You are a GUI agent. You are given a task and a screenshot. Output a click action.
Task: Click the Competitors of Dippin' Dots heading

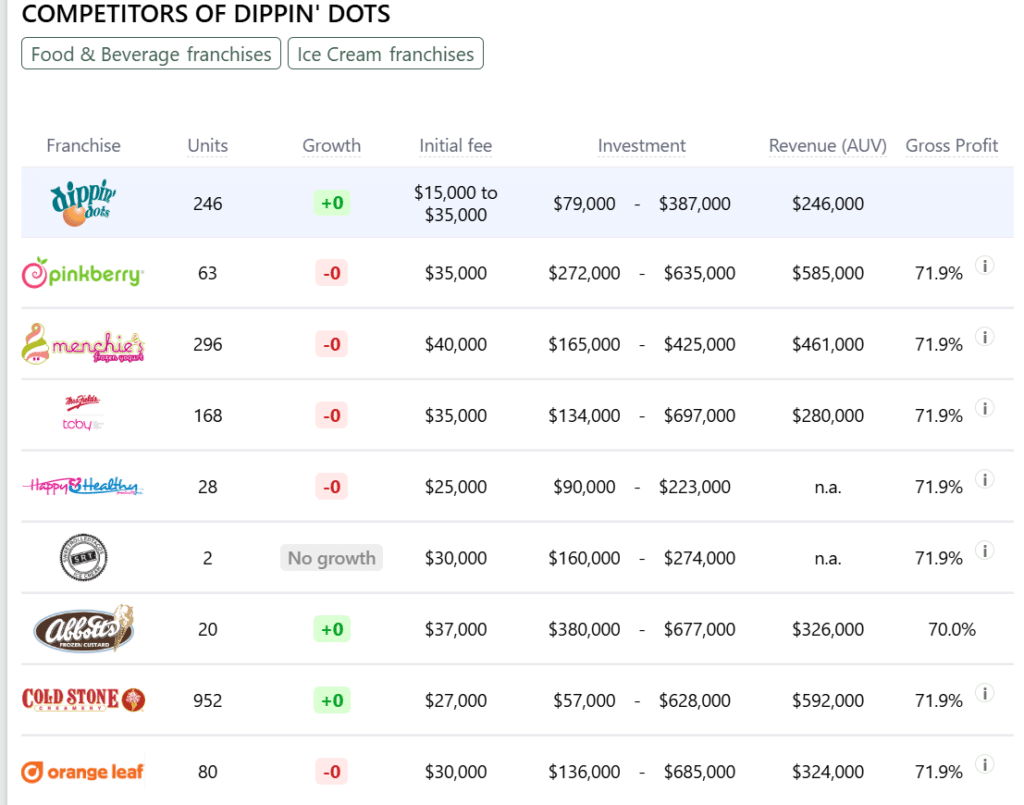click(206, 13)
